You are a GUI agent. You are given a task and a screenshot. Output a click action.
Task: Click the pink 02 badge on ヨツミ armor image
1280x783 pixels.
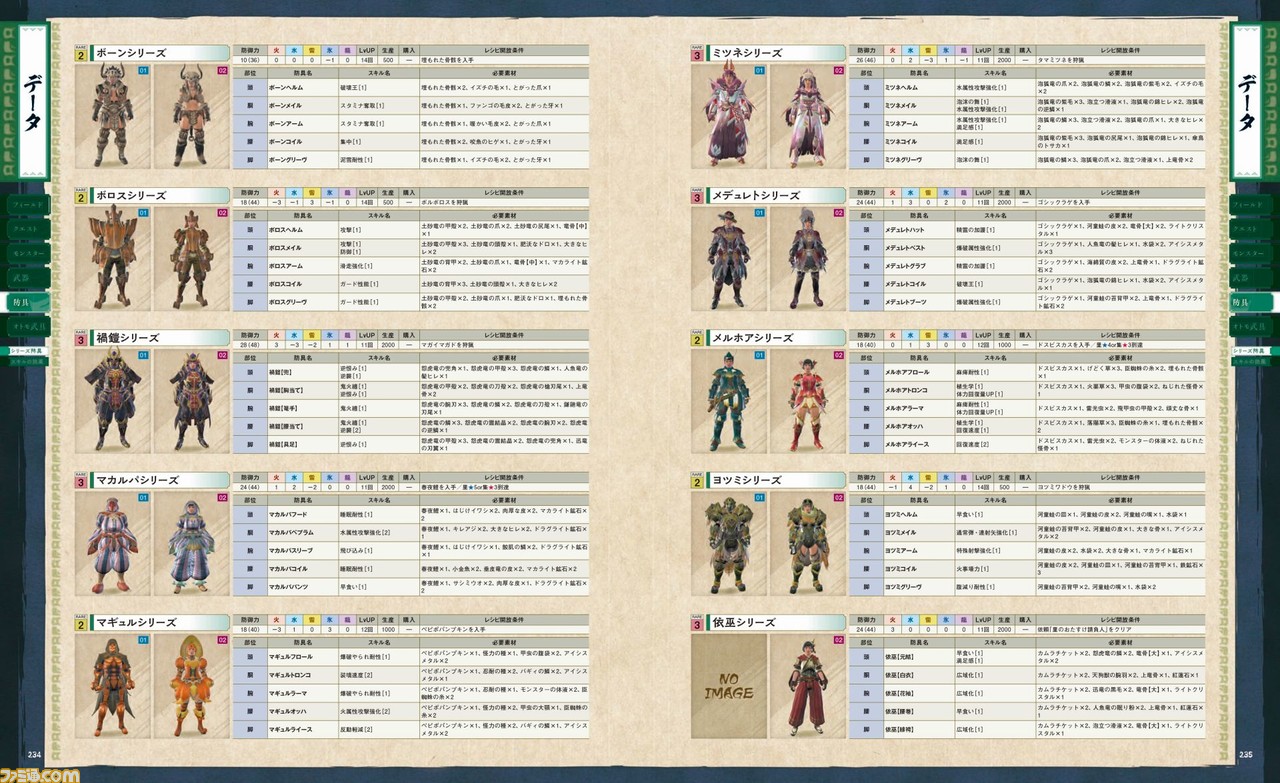click(839, 497)
